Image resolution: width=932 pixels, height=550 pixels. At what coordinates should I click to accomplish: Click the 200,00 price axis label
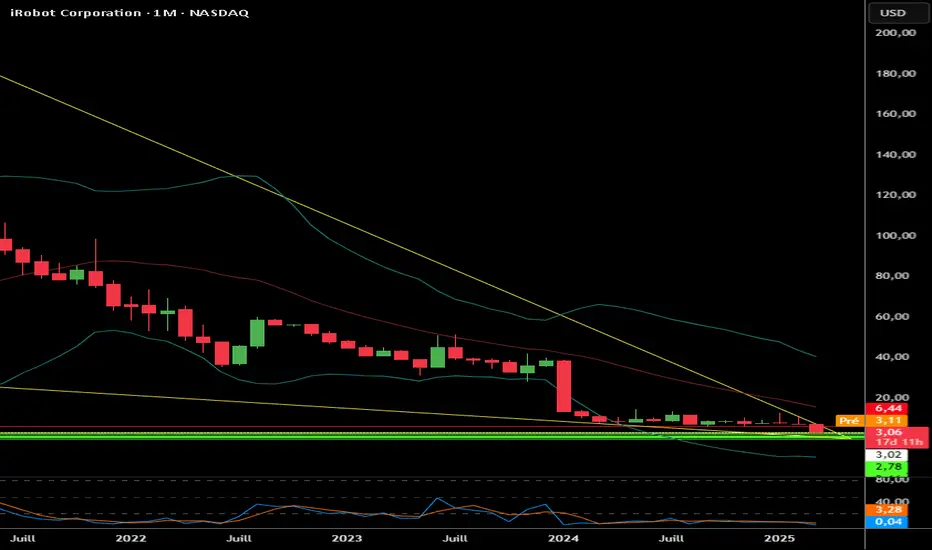895,33
